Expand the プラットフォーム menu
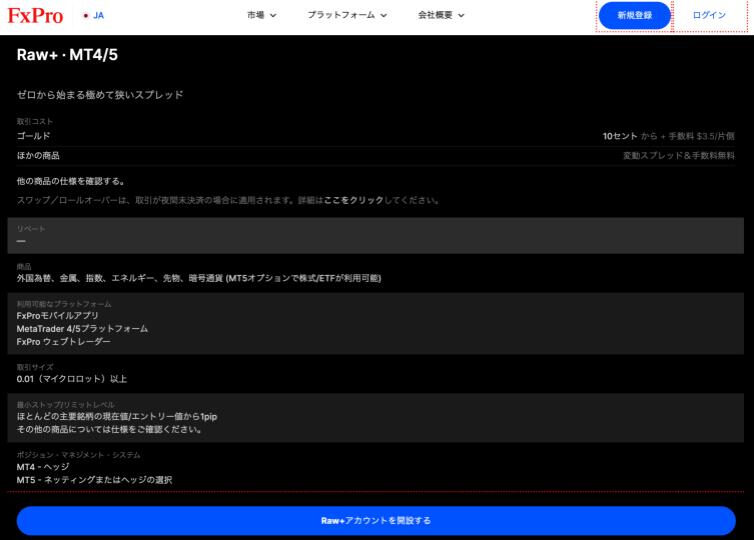 (347, 15)
